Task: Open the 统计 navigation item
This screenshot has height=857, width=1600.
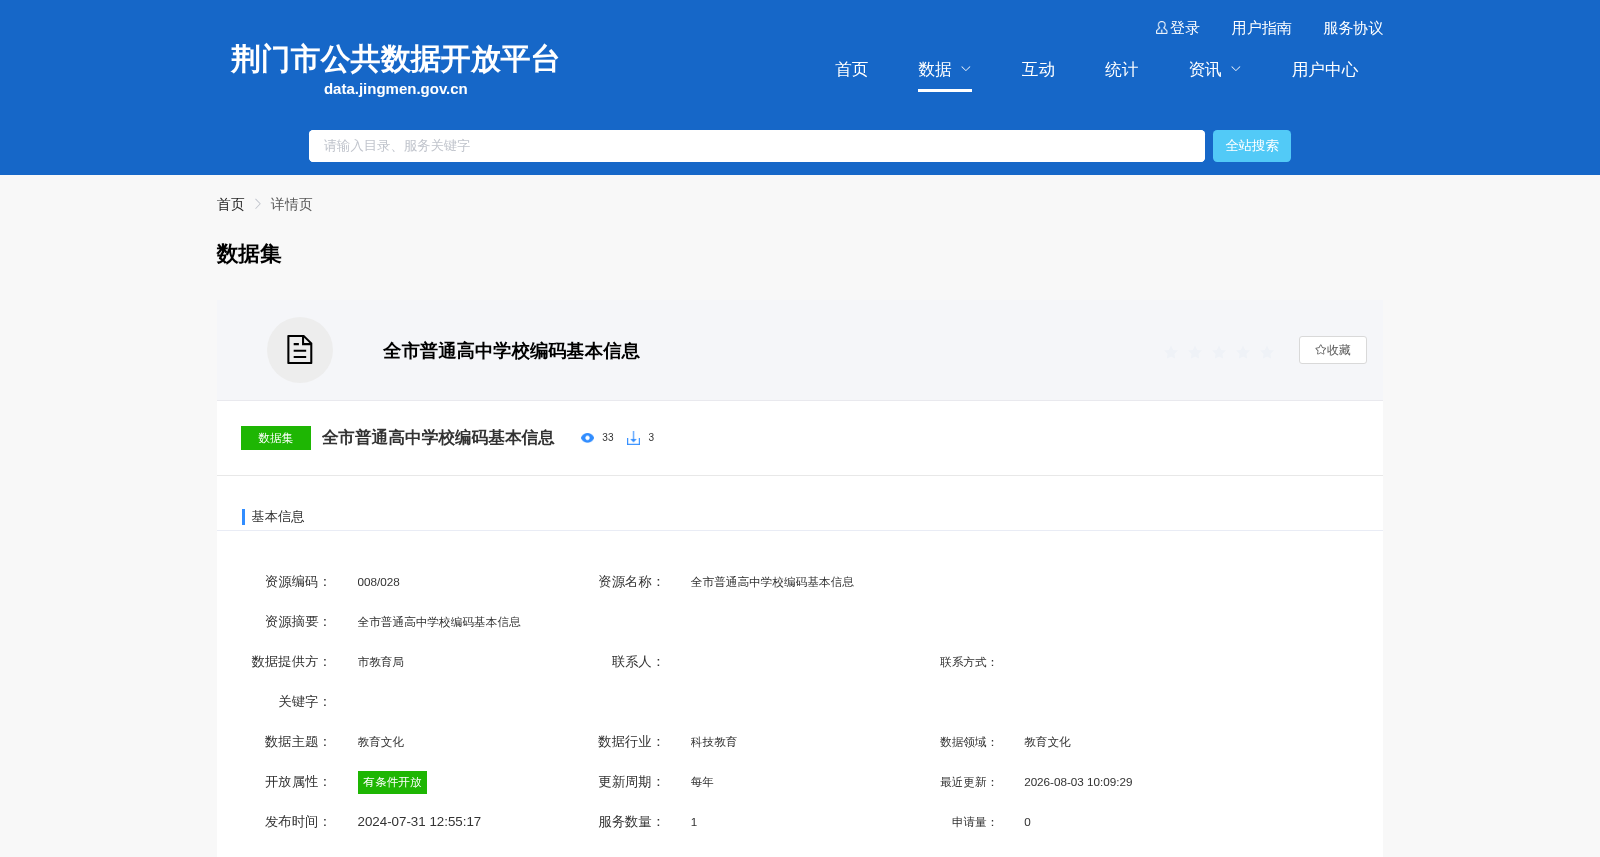Action: 1121,69
